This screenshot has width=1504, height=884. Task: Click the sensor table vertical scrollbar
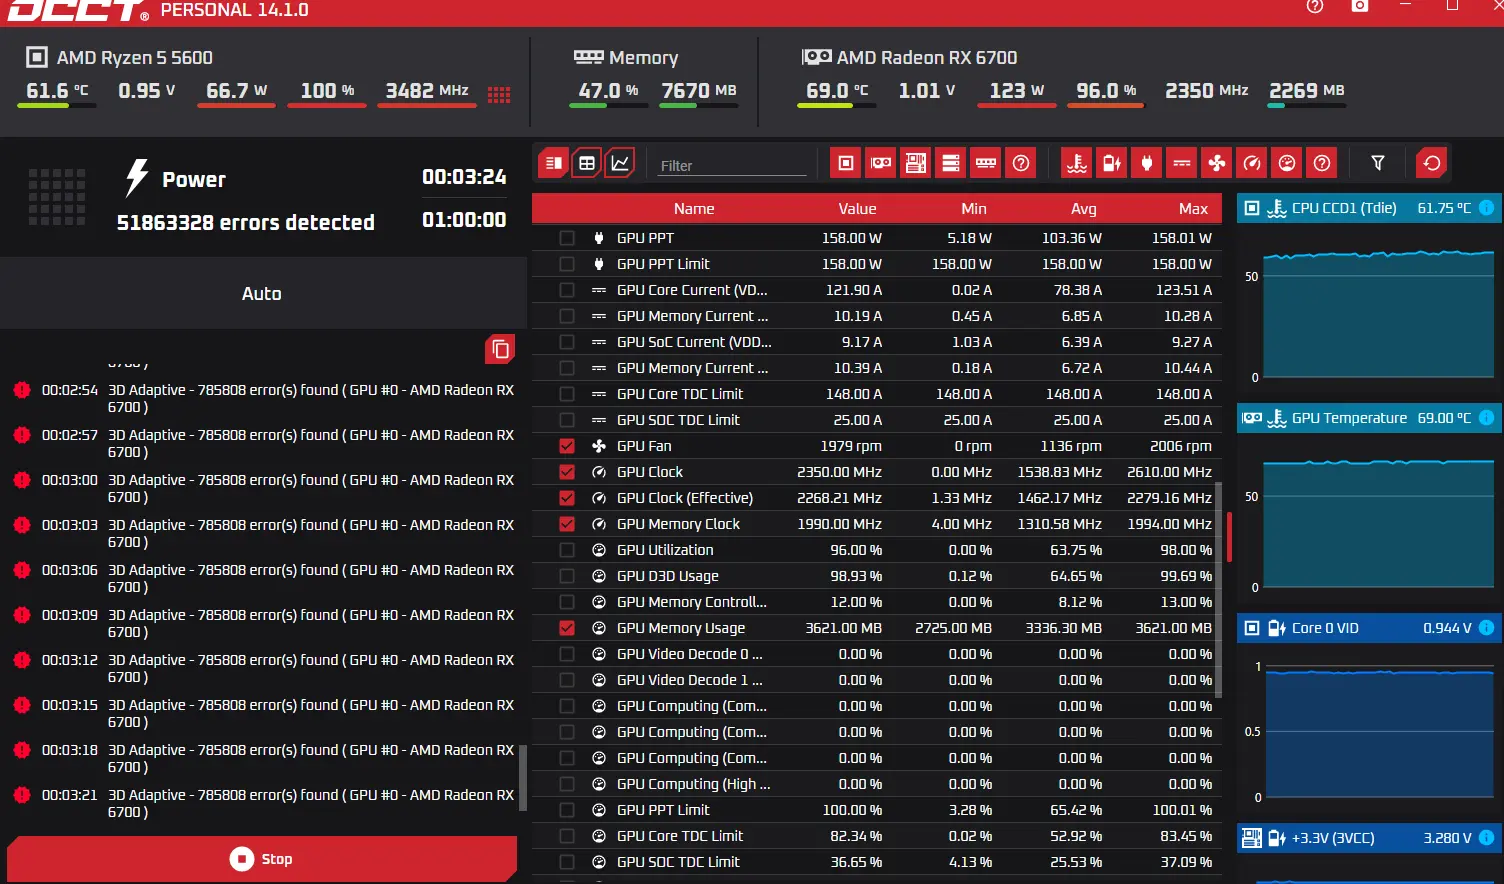pyautogui.click(x=1218, y=590)
